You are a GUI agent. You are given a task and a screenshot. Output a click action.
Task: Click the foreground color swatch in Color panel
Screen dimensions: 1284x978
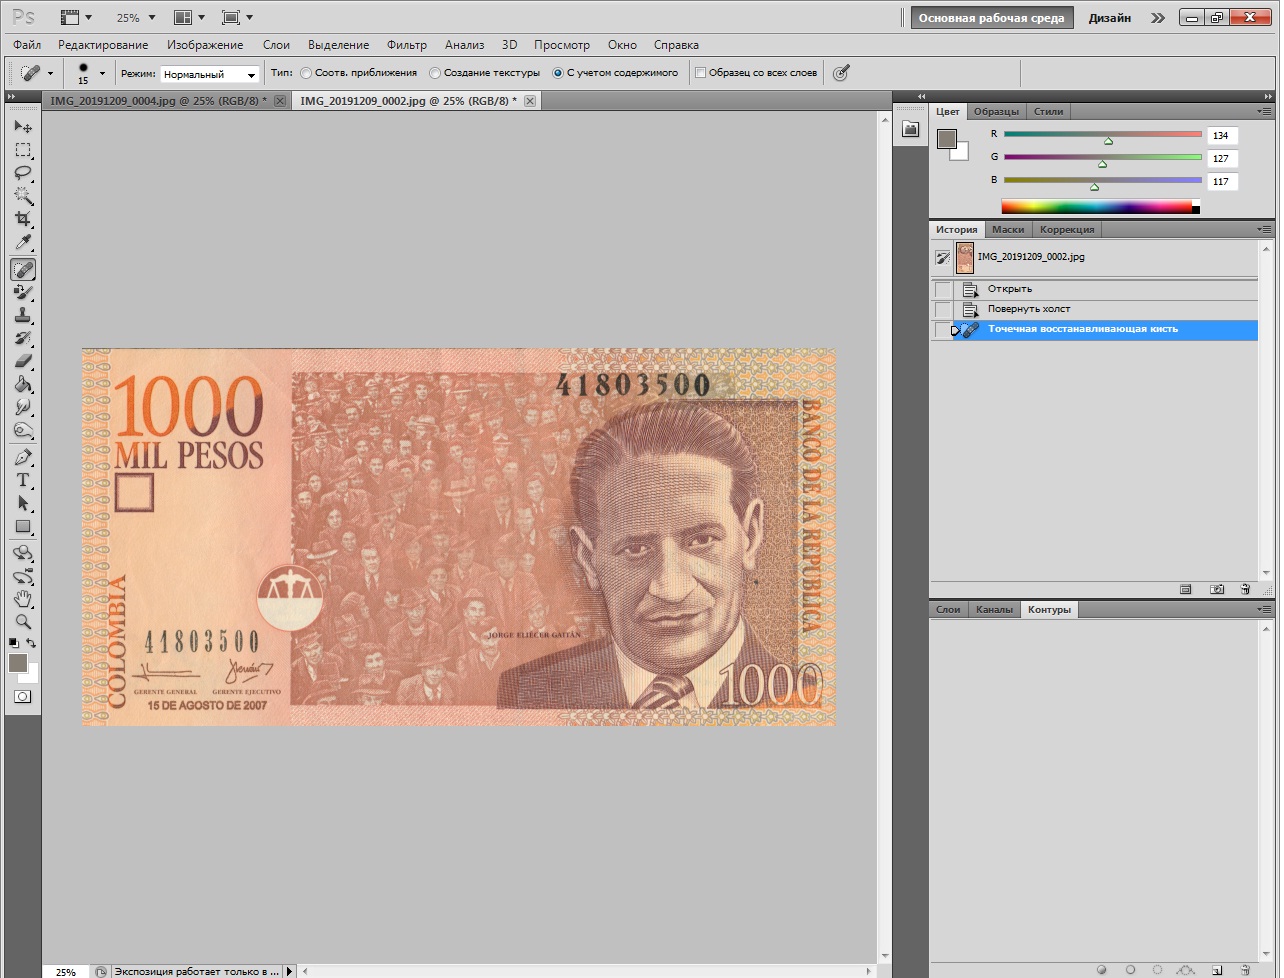tap(947, 139)
